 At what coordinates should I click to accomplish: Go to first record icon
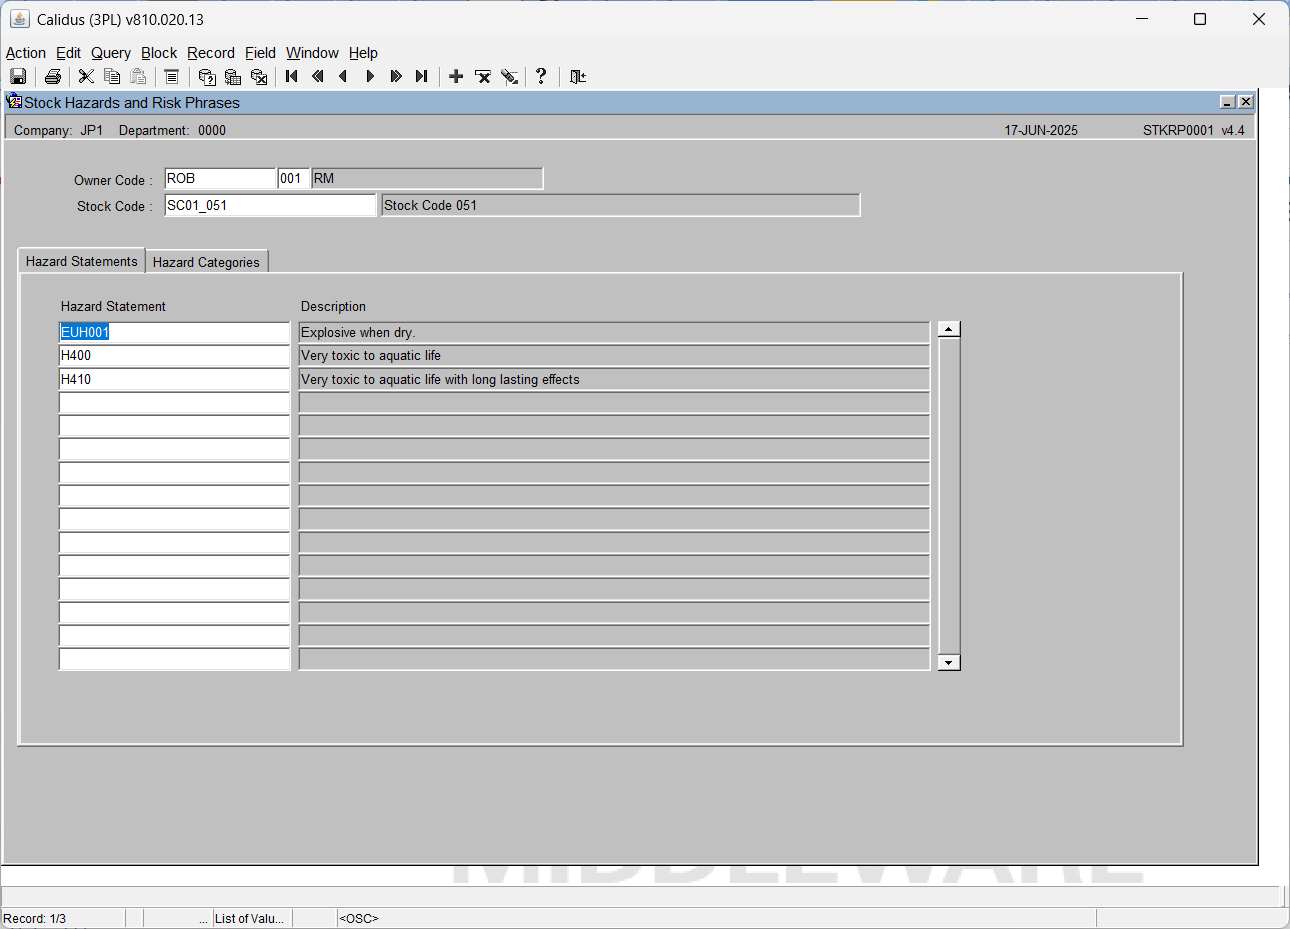click(292, 77)
